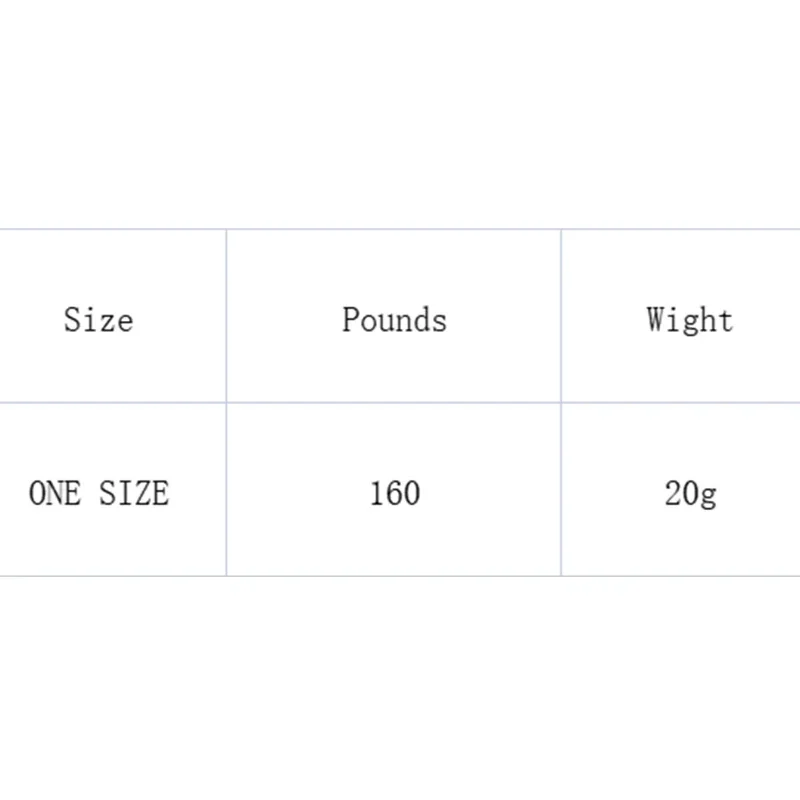Image resolution: width=800 pixels, height=800 pixels.
Task: Click where the row line crosses the Pounds/Wight divider
Action: 561,403
